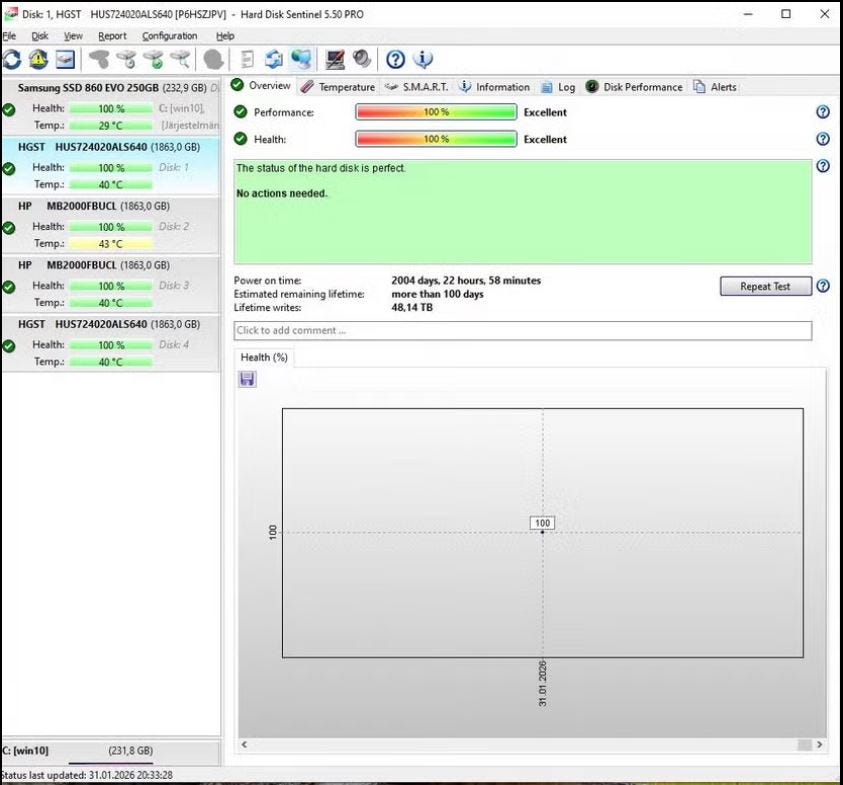
Task: Click the graph scroll right arrow
Action: pyautogui.click(x=819, y=744)
